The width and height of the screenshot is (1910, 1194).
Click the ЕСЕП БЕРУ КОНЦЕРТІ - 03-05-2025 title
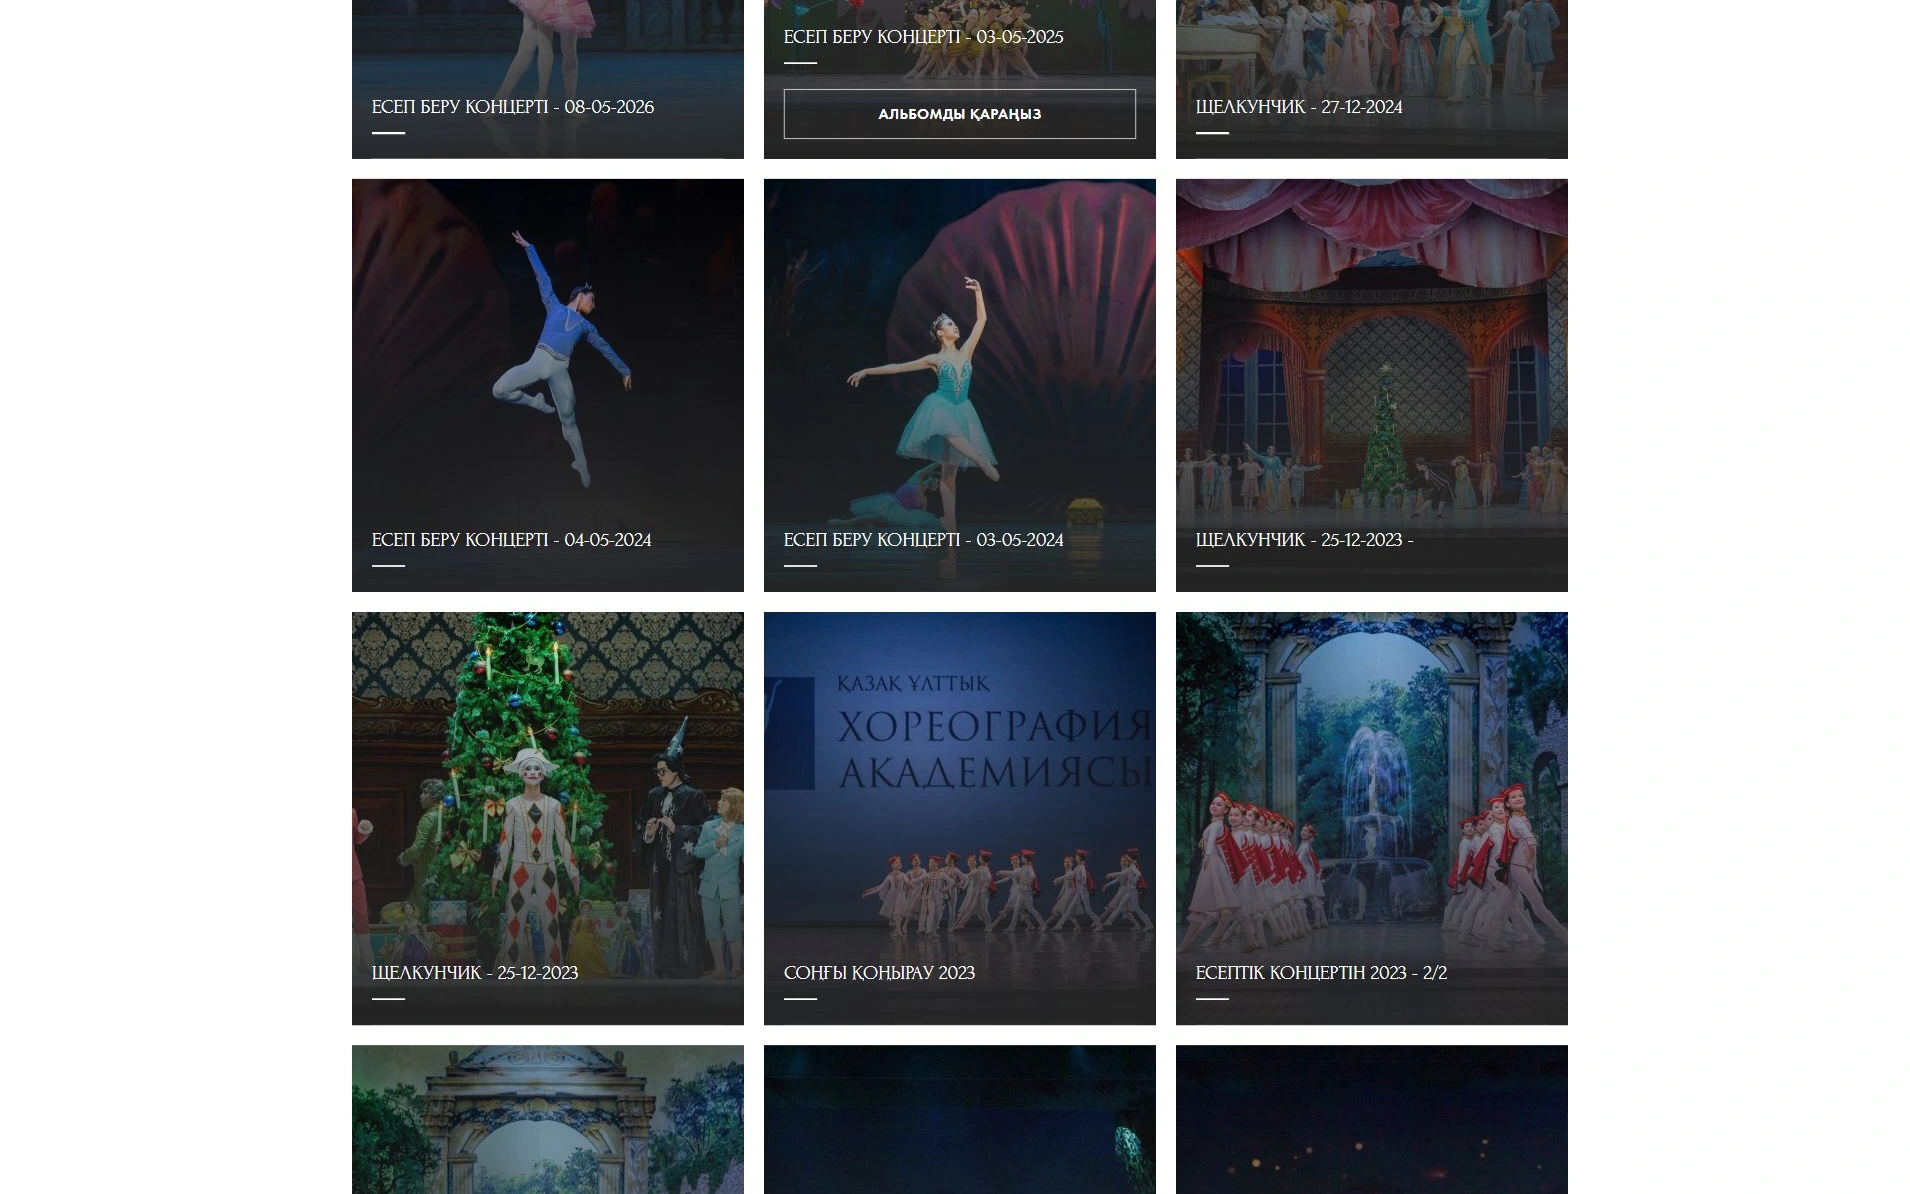[x=923, y=37]
